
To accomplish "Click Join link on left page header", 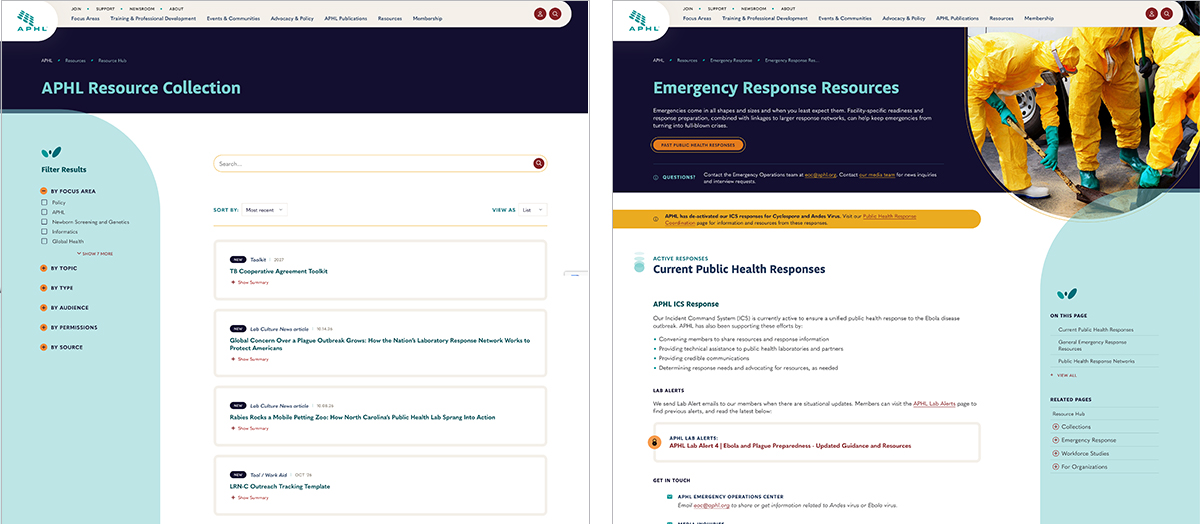I will (76, 8).
